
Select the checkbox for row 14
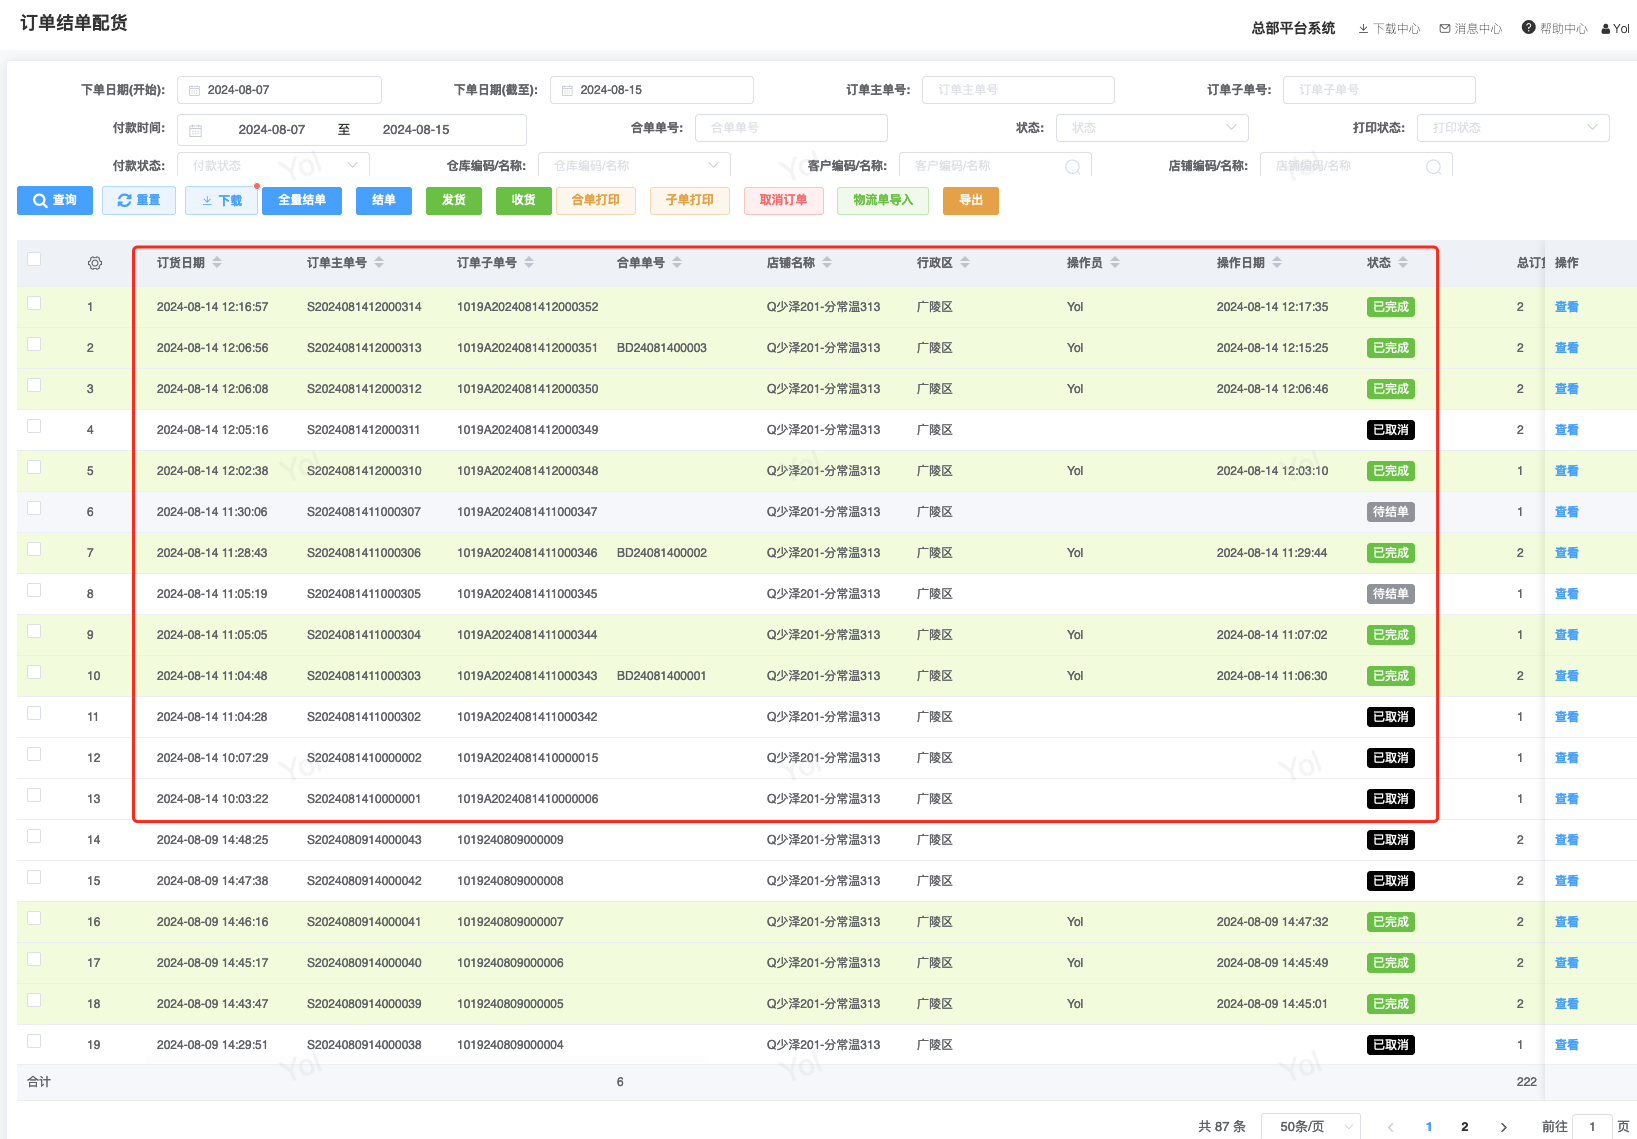click(34, 837)
